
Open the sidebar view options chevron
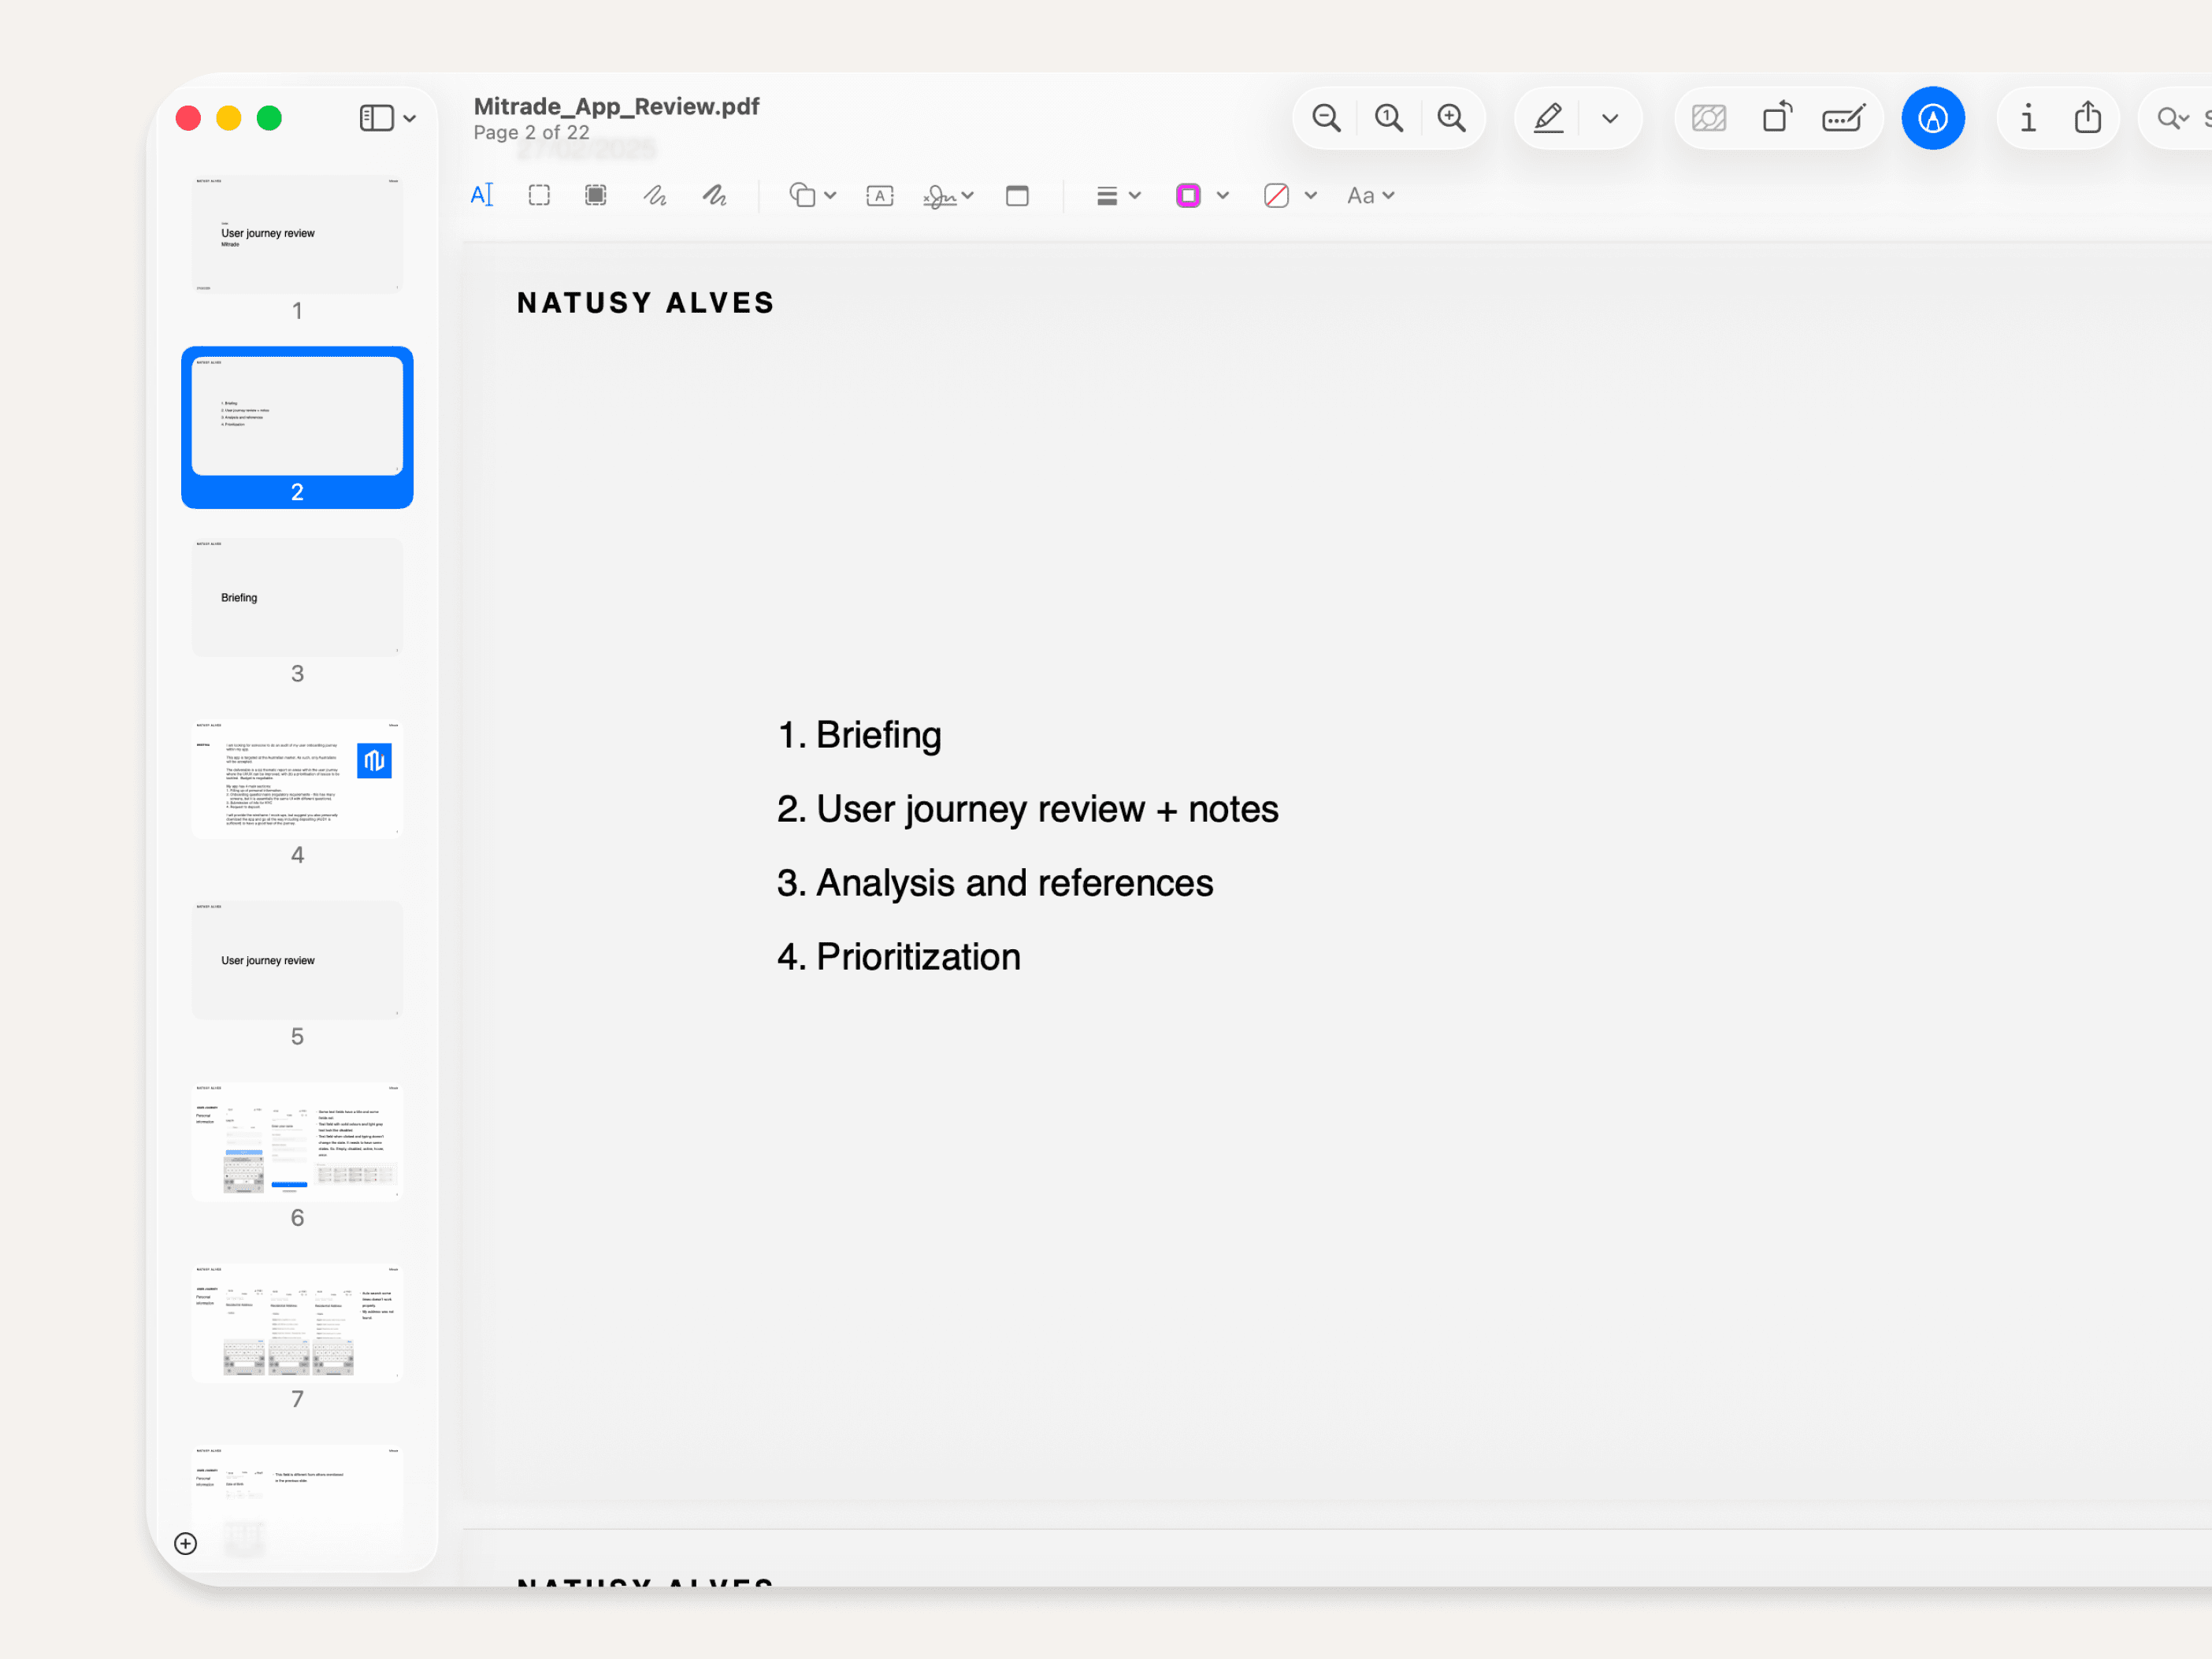coord(409,118)
